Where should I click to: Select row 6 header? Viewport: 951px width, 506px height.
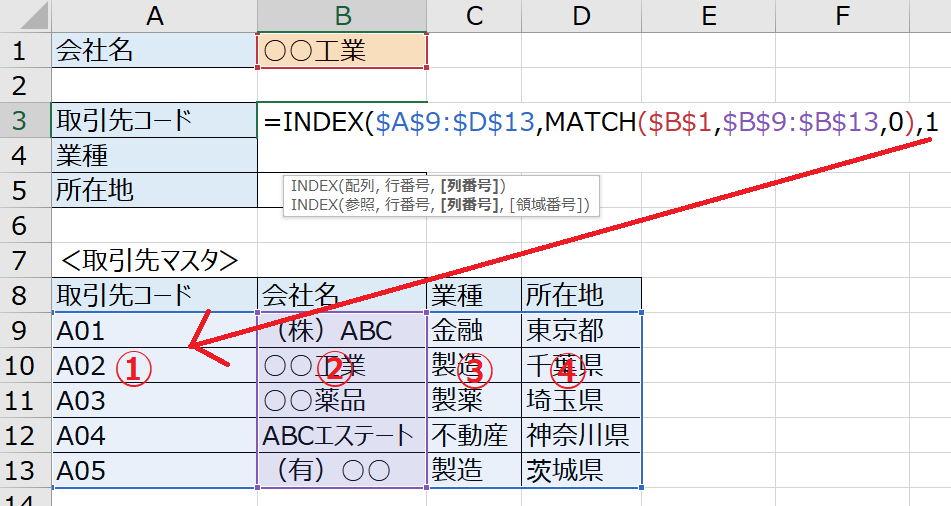(25, 226)
